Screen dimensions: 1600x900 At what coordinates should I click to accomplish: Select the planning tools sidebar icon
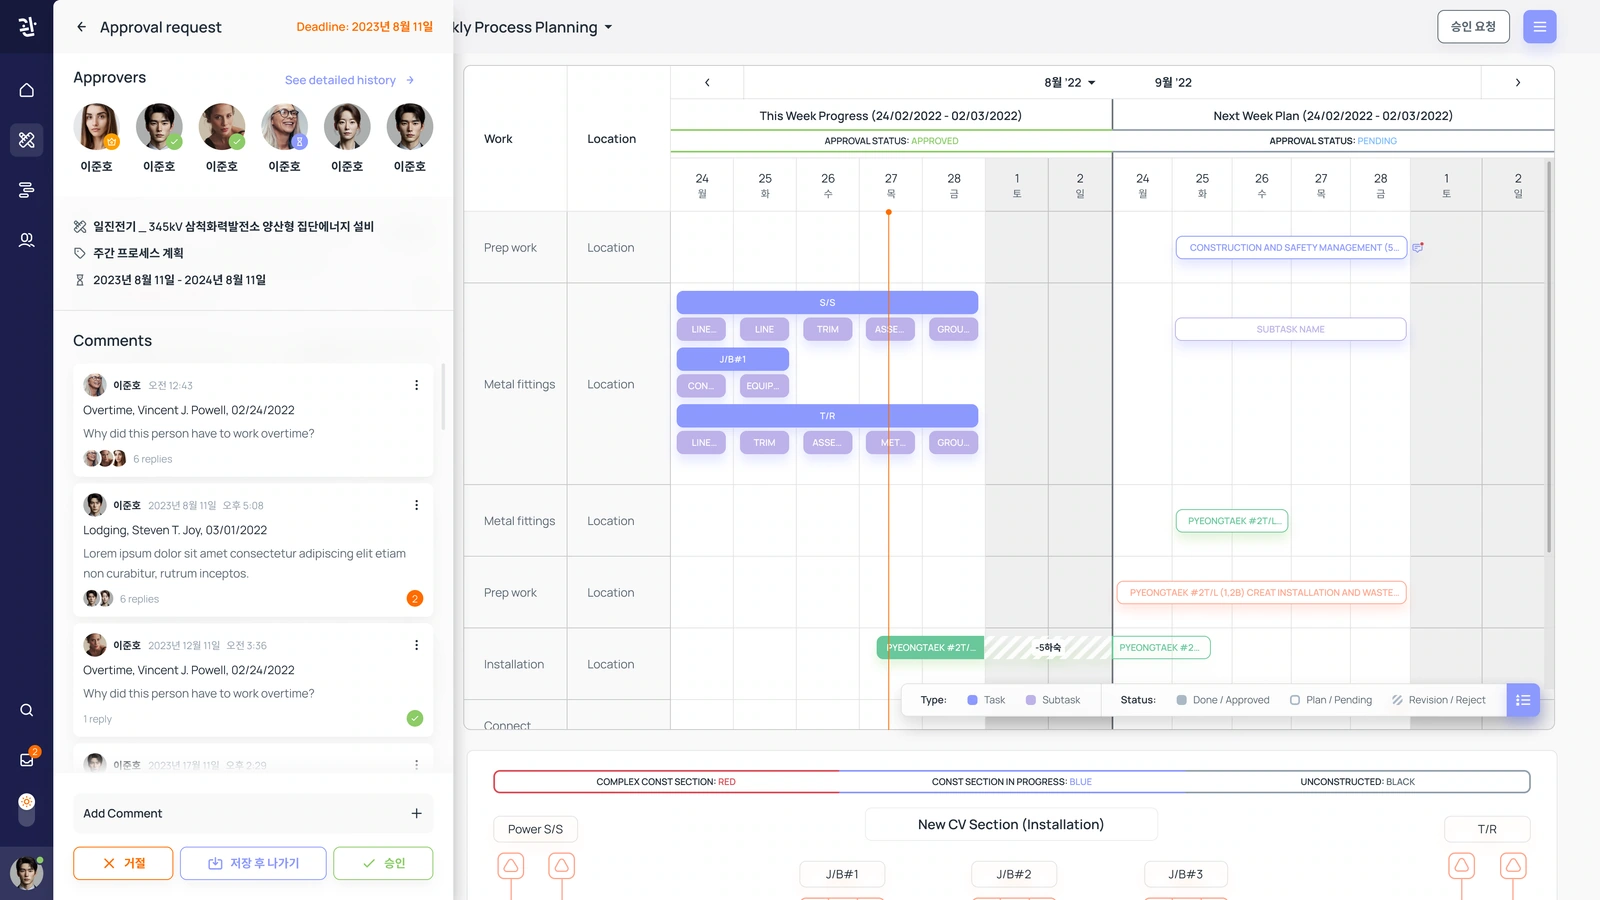(x=27, y=140)
